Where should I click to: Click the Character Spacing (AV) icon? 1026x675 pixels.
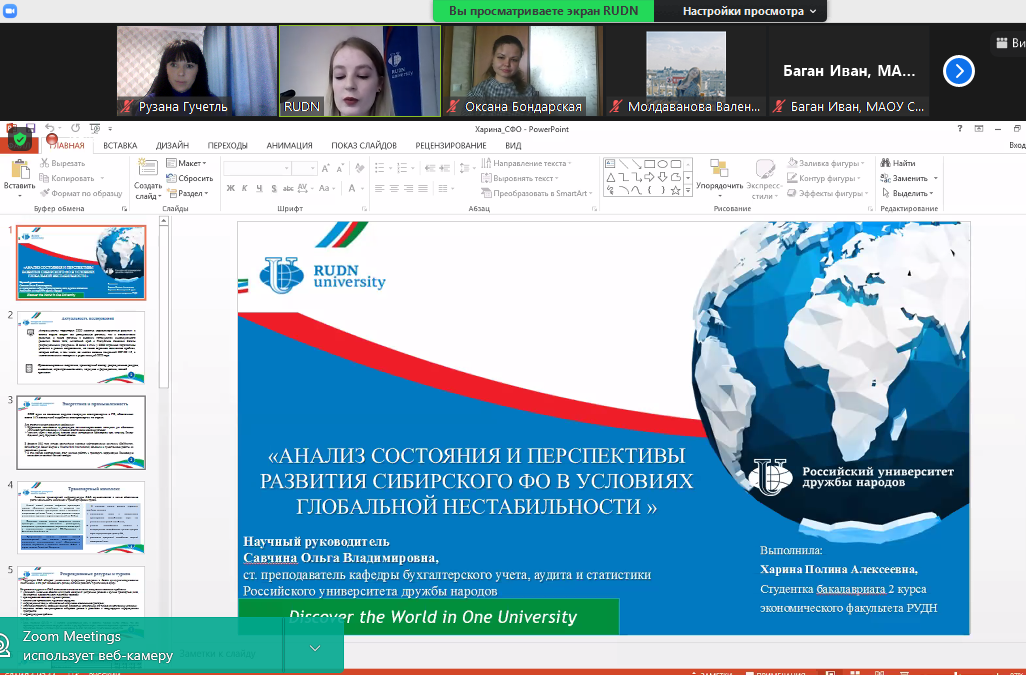pyautogui.click(x=304, y=188)
